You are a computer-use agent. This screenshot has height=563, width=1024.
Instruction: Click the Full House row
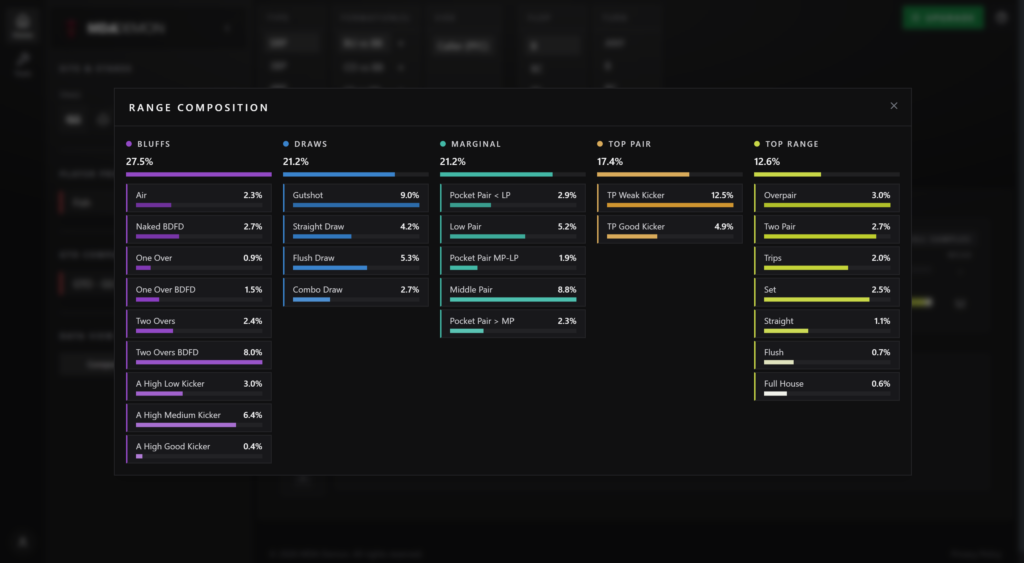(827, 386)
